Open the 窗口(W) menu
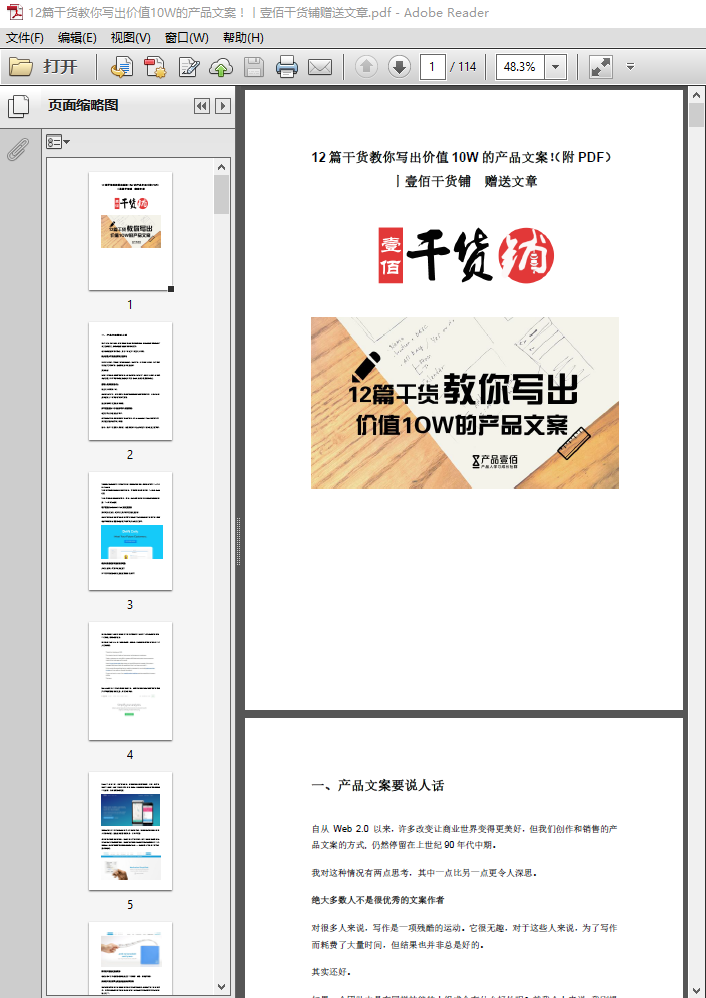The image size is (706, 998). (187, 38)
